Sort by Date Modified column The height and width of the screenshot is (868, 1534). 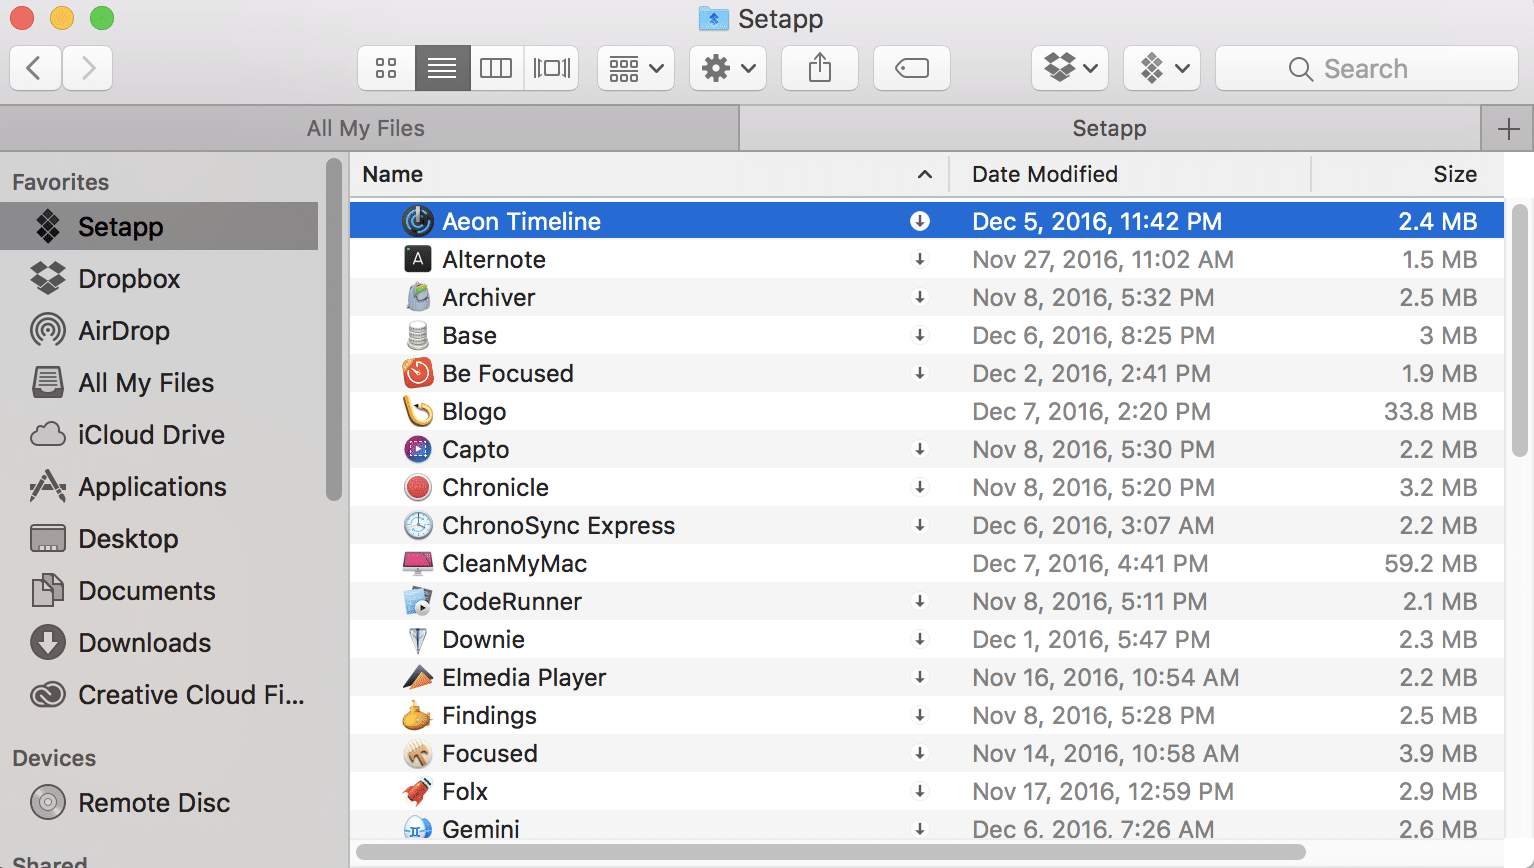(x=1129, y=174)
